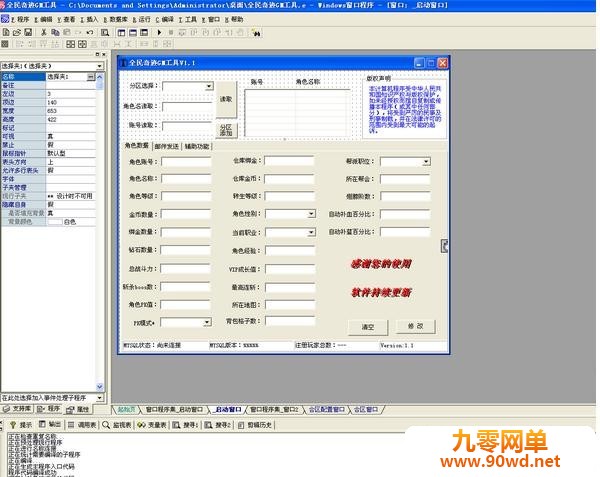
Task: Open the event handler subroutine dropdown
Action: pyautogui.click(x=99, y=398)
